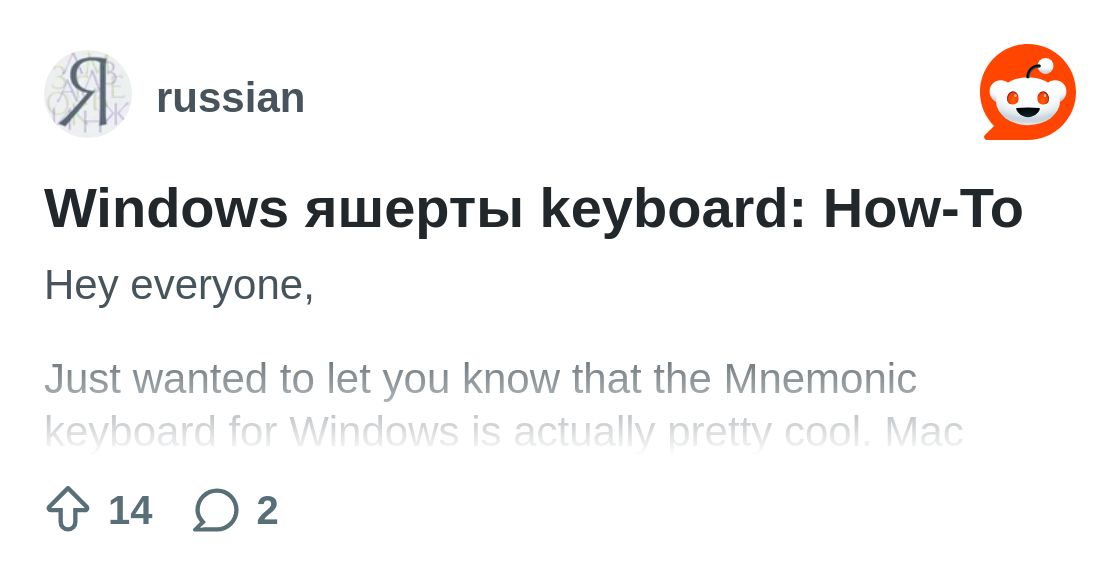1120x584 pixels.
Task: Click the r/russian subreddit avatar
Action: tap(88, 95)
